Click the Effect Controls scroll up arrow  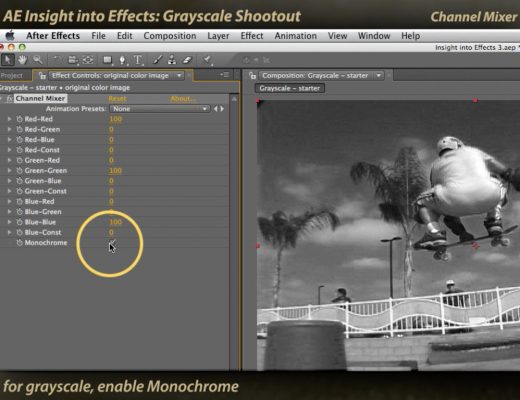tap(234, 99)
